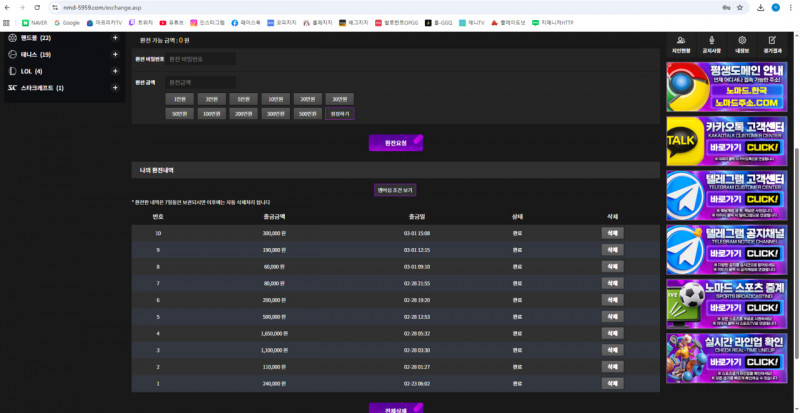The width and height of the screenshot is (800, 413).
Task: Click the purple 환전요청 button
Action: [395, 143]
